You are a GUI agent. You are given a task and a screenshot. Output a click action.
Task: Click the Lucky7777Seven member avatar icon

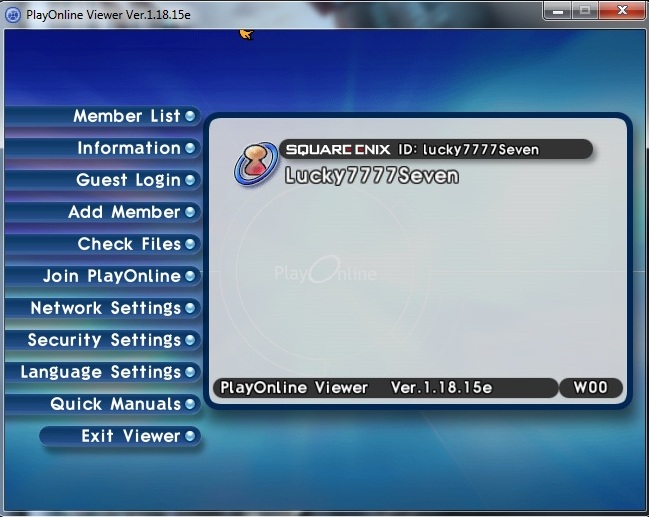[x=256, y=164]
